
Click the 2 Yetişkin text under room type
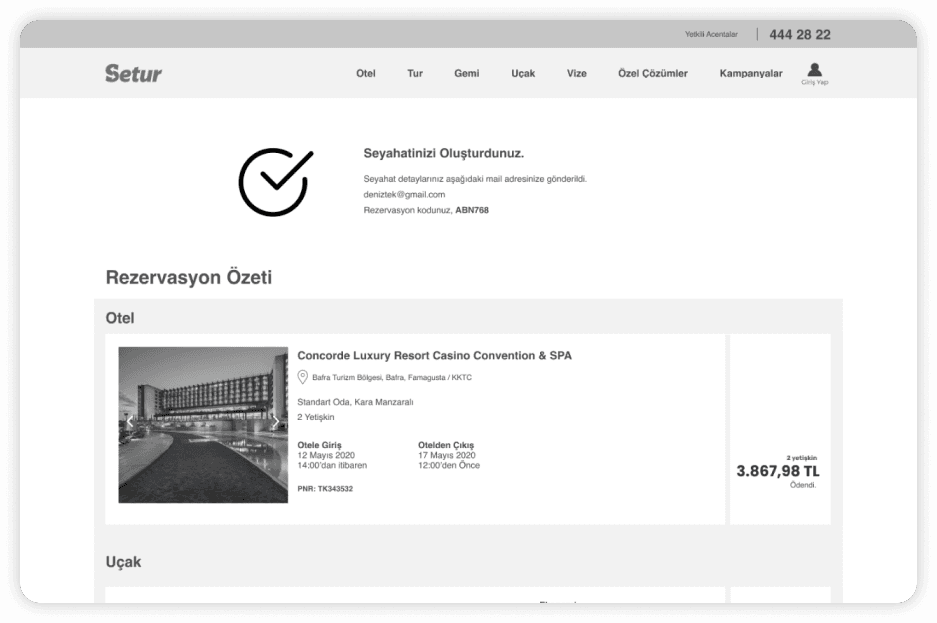[x=316, y=417]
